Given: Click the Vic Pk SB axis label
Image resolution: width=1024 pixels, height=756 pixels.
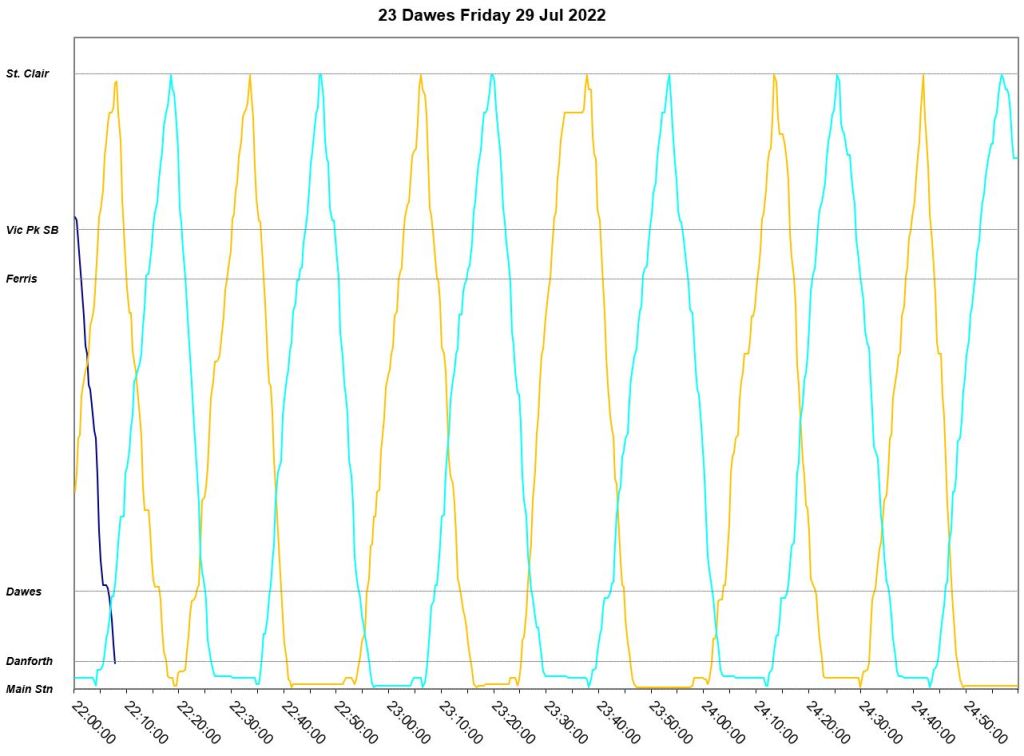Looking at the screenshot, I should point(33,230).
